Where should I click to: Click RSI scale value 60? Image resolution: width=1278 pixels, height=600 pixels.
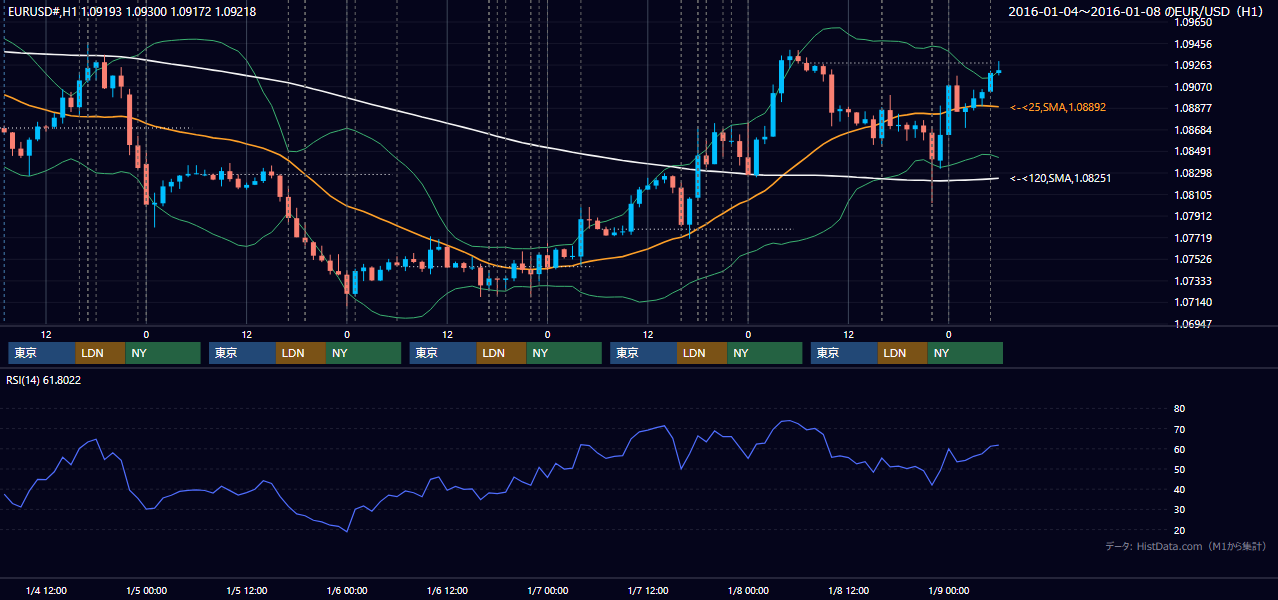click(1180, 450)
